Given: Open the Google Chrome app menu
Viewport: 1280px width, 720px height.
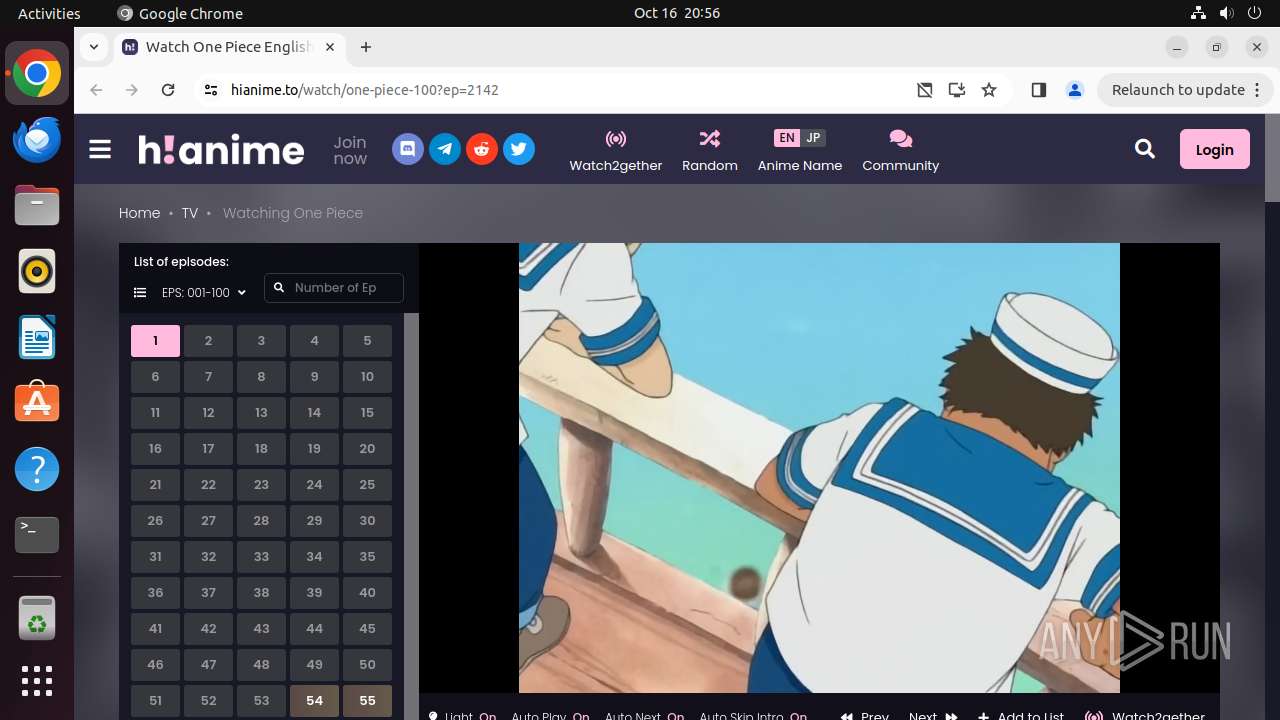Looking at the screenshot, I should pos(180,13).
